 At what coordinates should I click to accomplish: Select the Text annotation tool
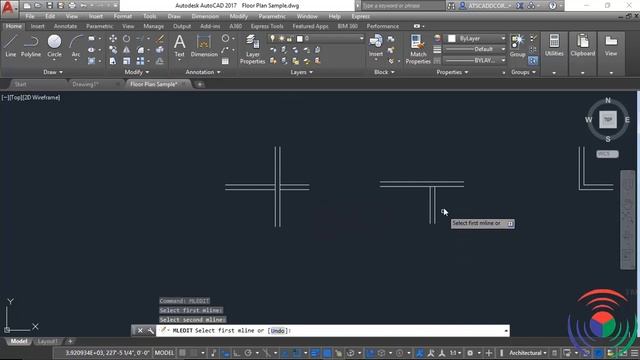[x=179, y=46]
